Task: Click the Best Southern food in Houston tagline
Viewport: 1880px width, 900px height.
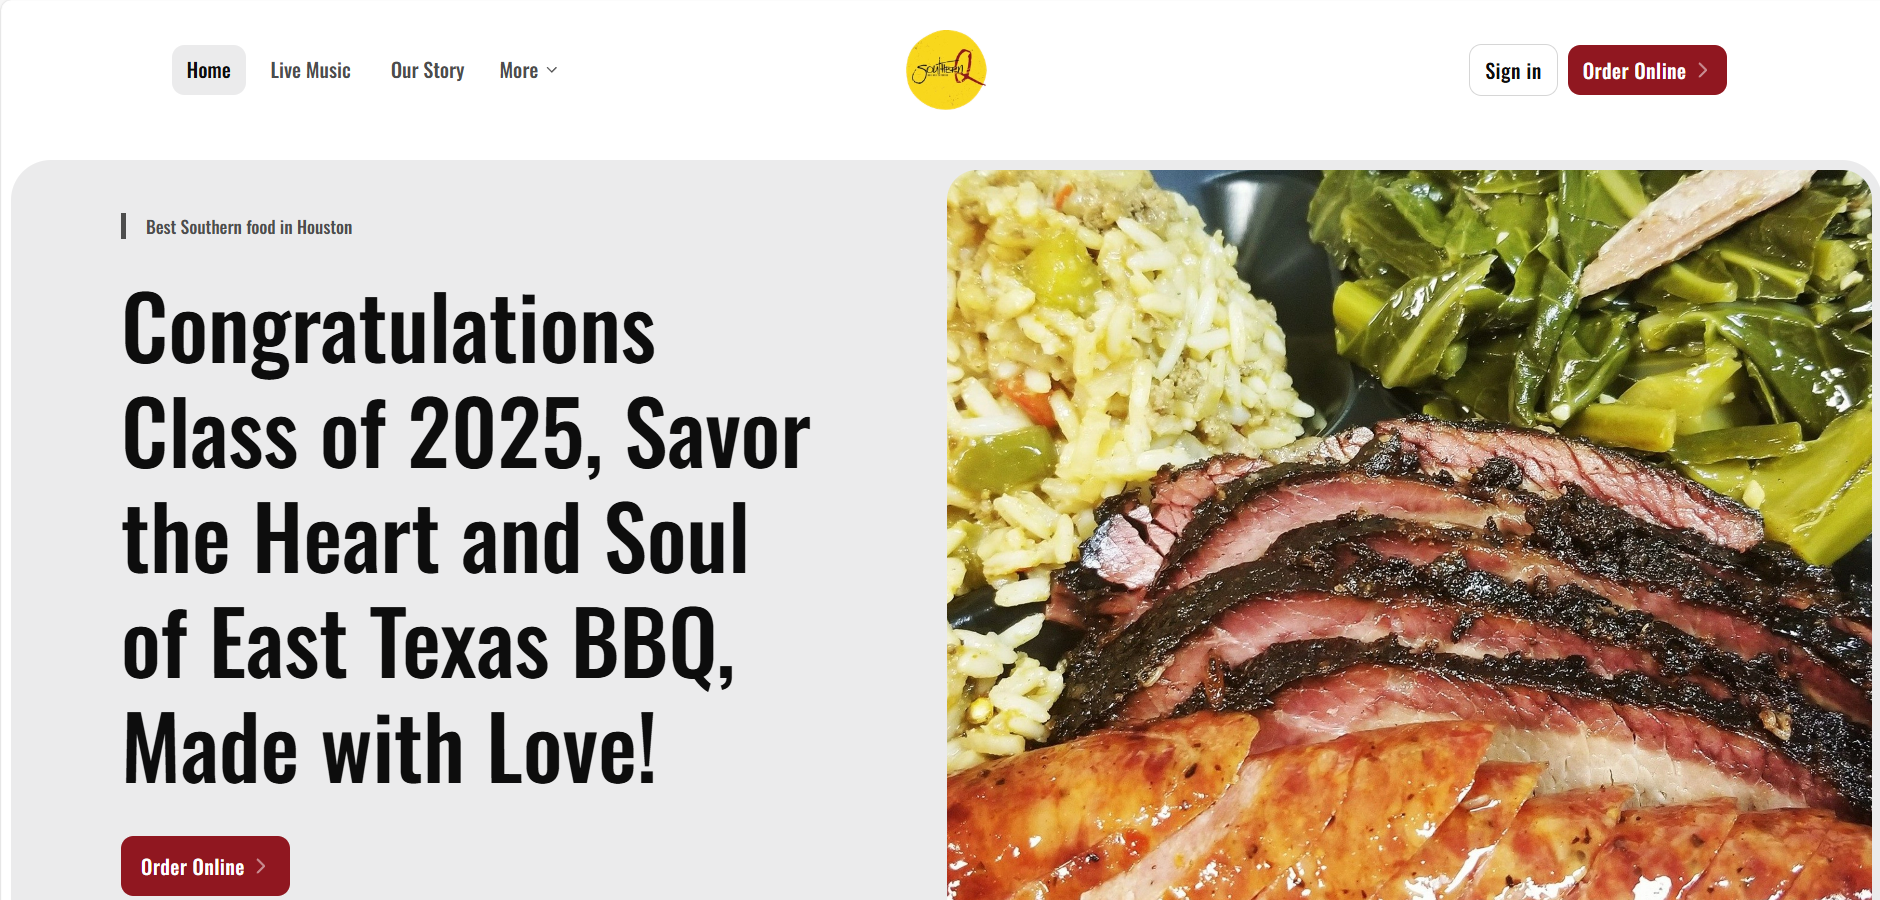Action: coord(249,227)
